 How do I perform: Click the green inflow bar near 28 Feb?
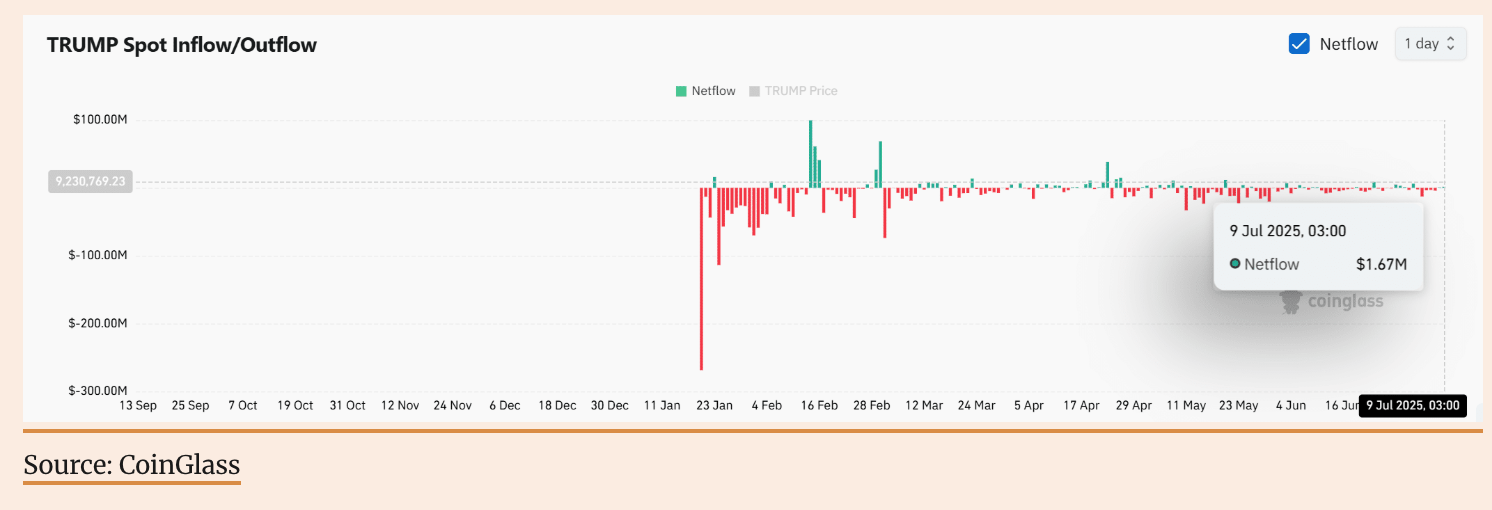(x=880, y=164)
